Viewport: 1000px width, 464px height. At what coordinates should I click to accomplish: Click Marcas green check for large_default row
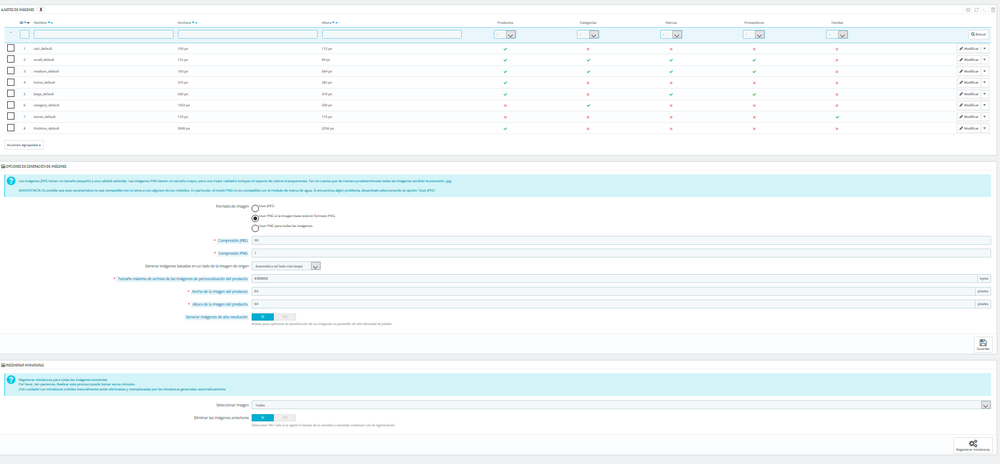[671, 94]
